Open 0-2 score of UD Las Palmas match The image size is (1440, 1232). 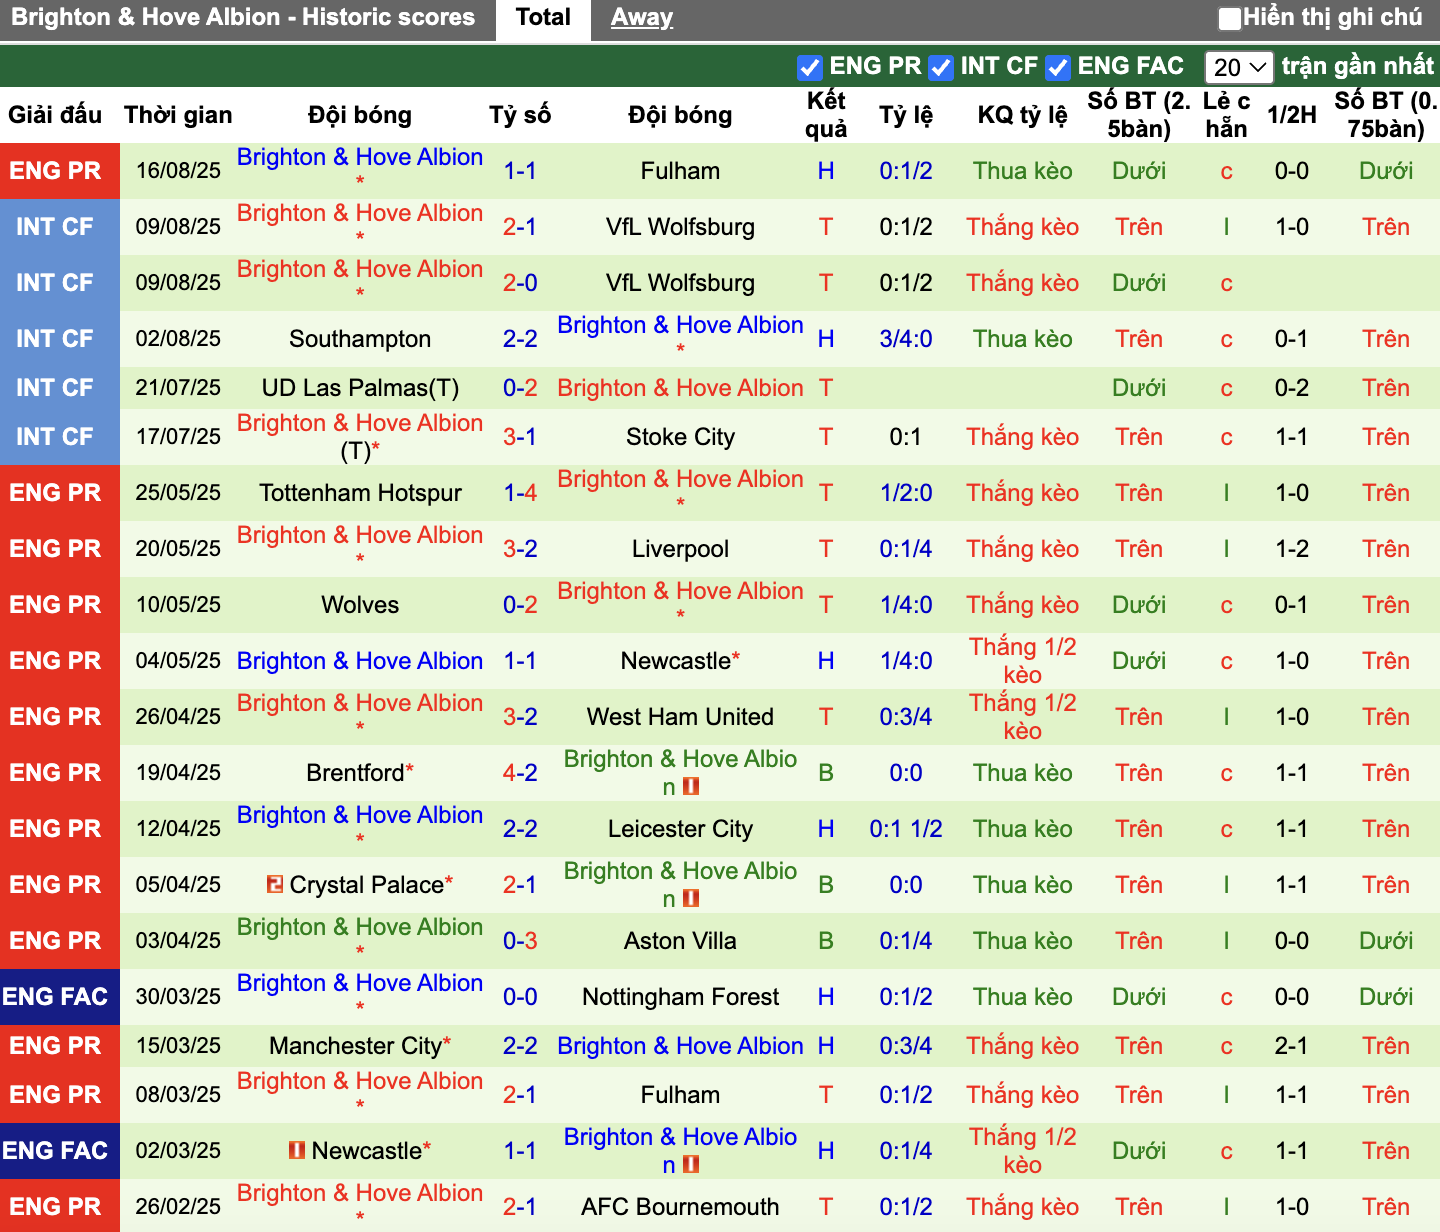click(520, 388)
